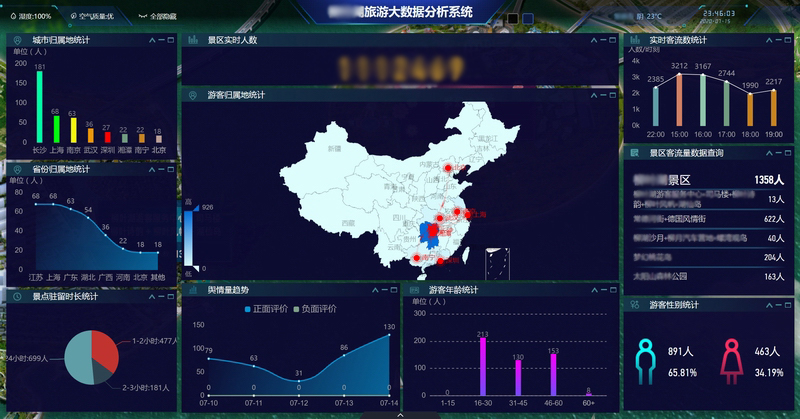Click the 16-30 age group bar
This screenshot has height=419, width=800.
click(483, 367)
